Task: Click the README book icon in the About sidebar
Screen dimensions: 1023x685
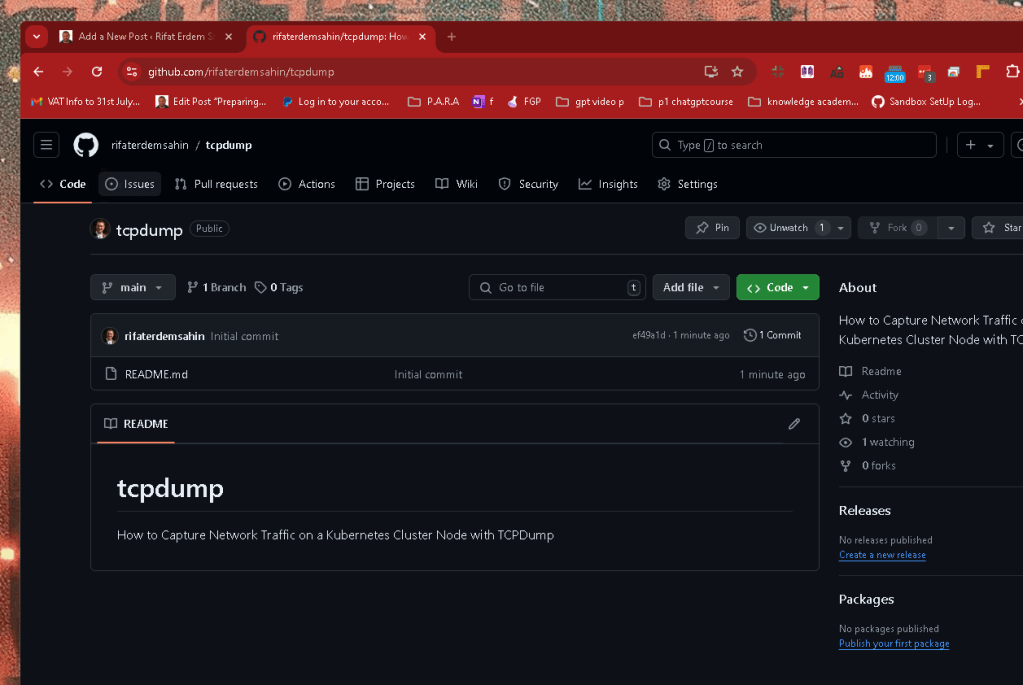Action: click(846, 371)
